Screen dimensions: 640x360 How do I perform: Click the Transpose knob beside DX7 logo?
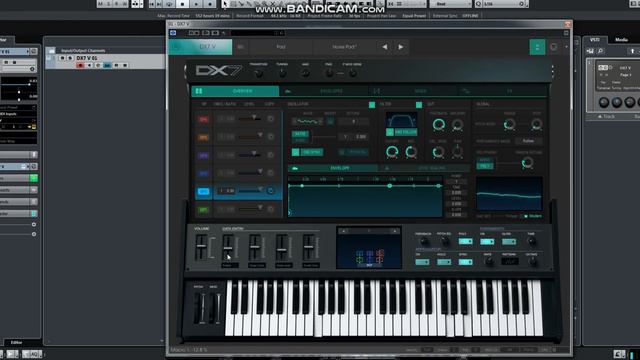pos(258,73)
